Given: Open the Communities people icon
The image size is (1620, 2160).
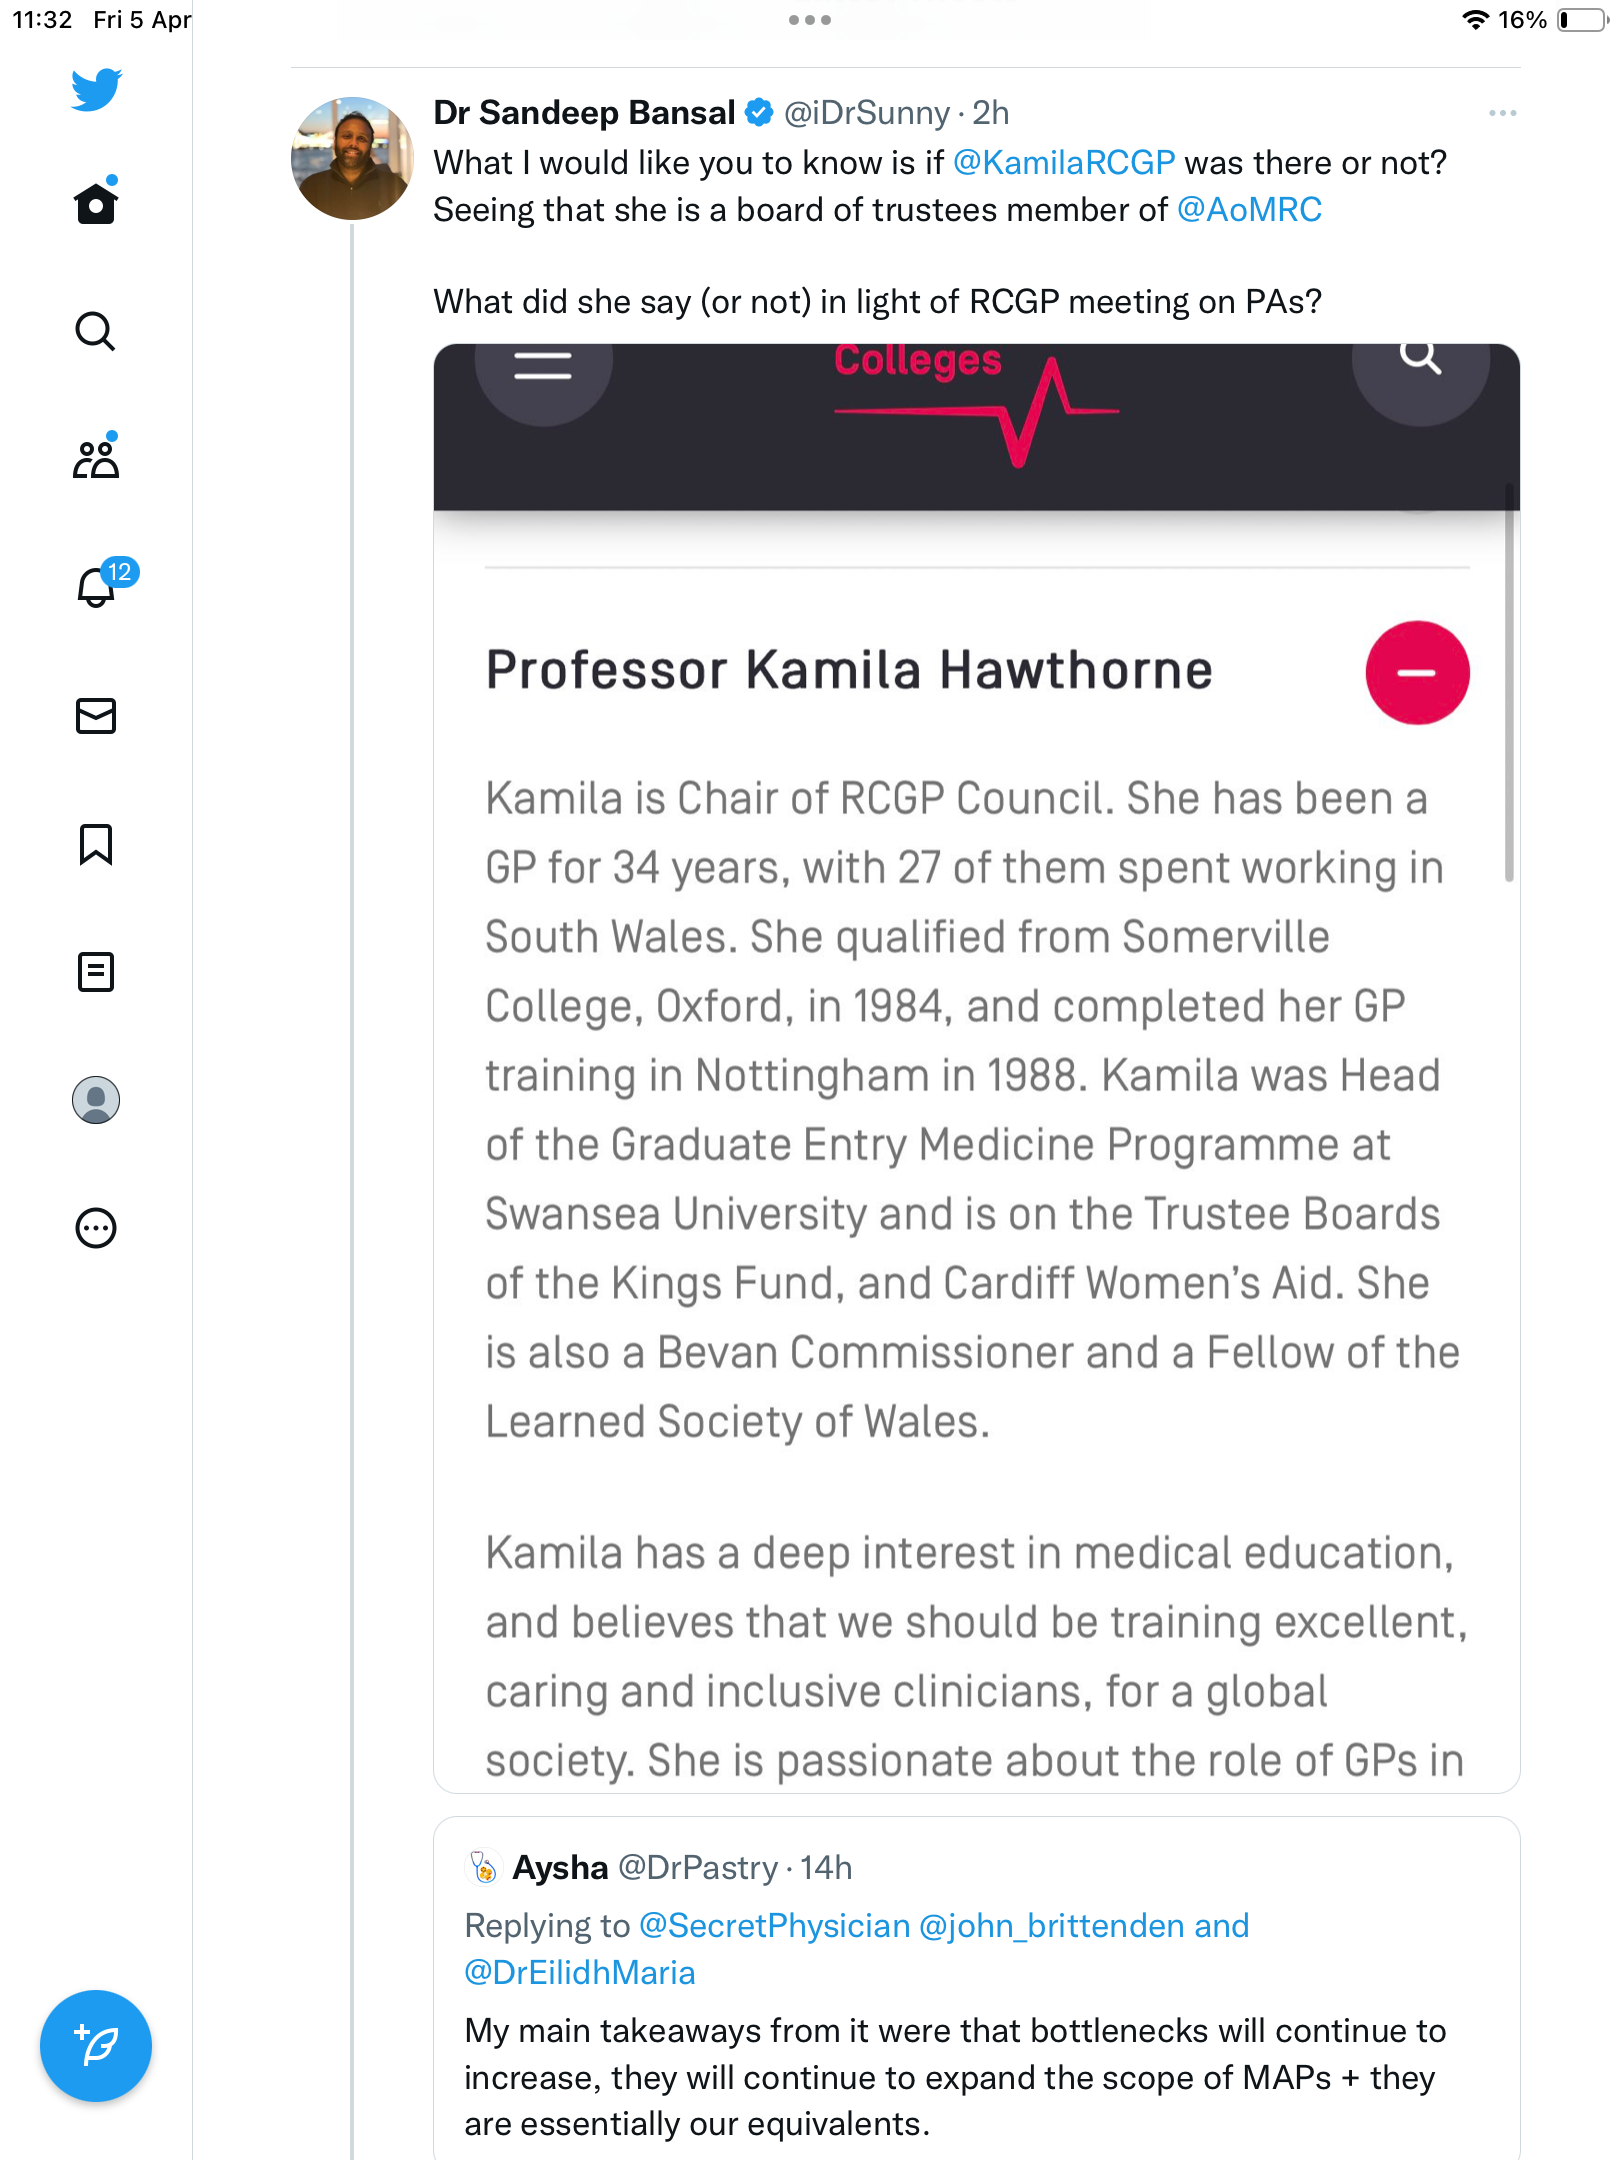Looking at the screenshot, I should (96, 459).
